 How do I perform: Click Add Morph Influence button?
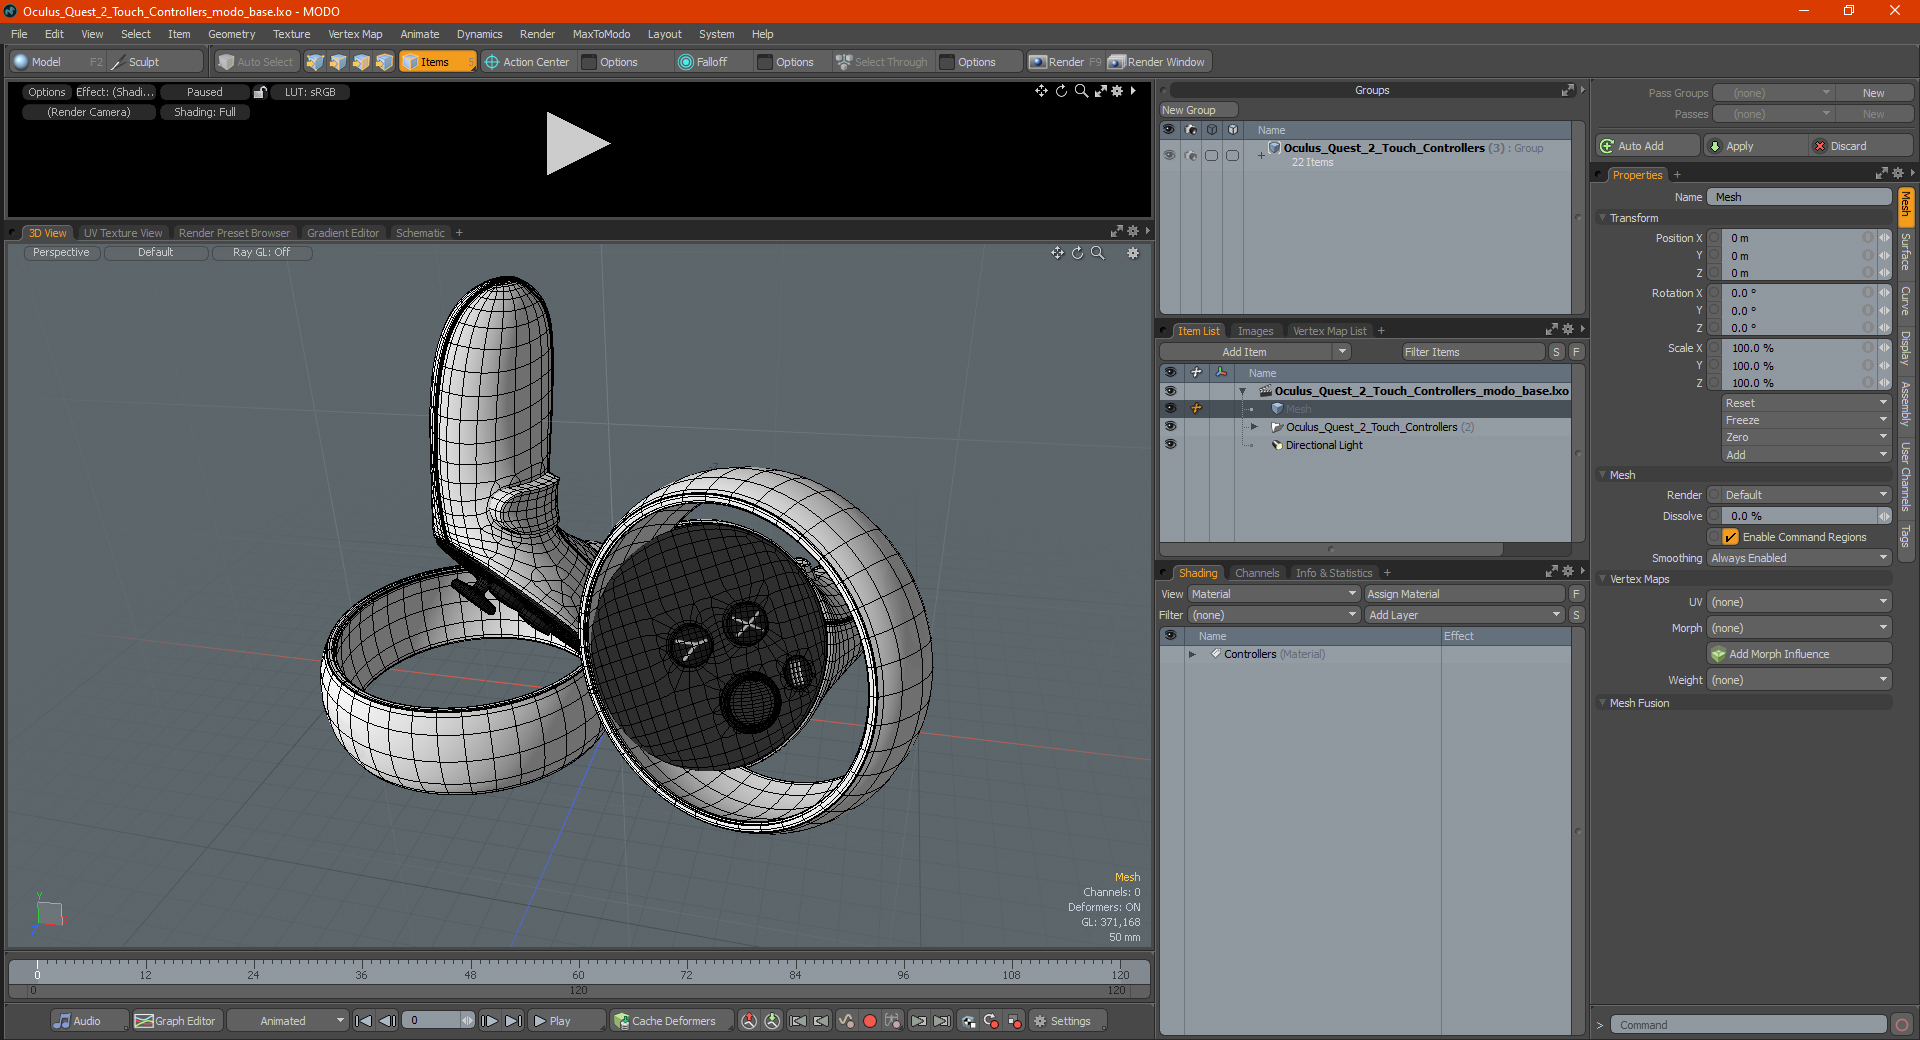1799,654
